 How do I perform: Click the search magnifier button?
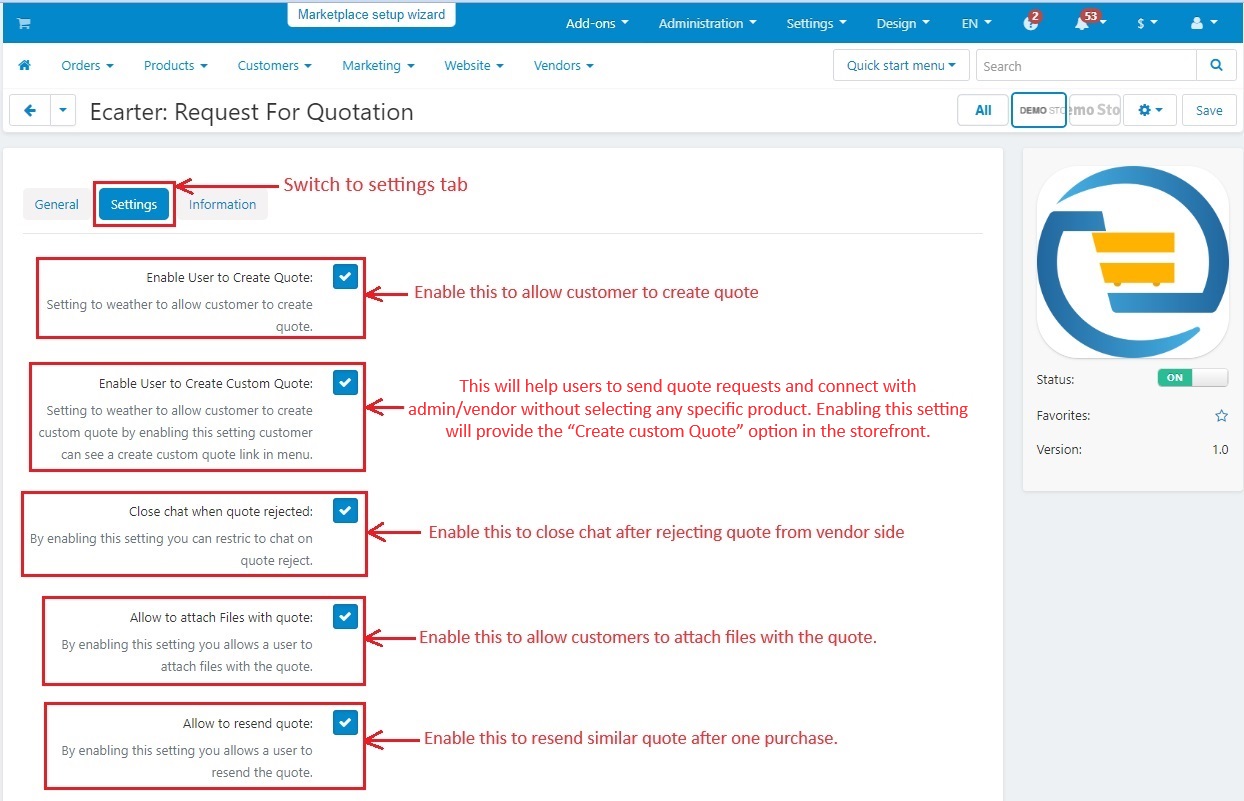[1216, 65]
